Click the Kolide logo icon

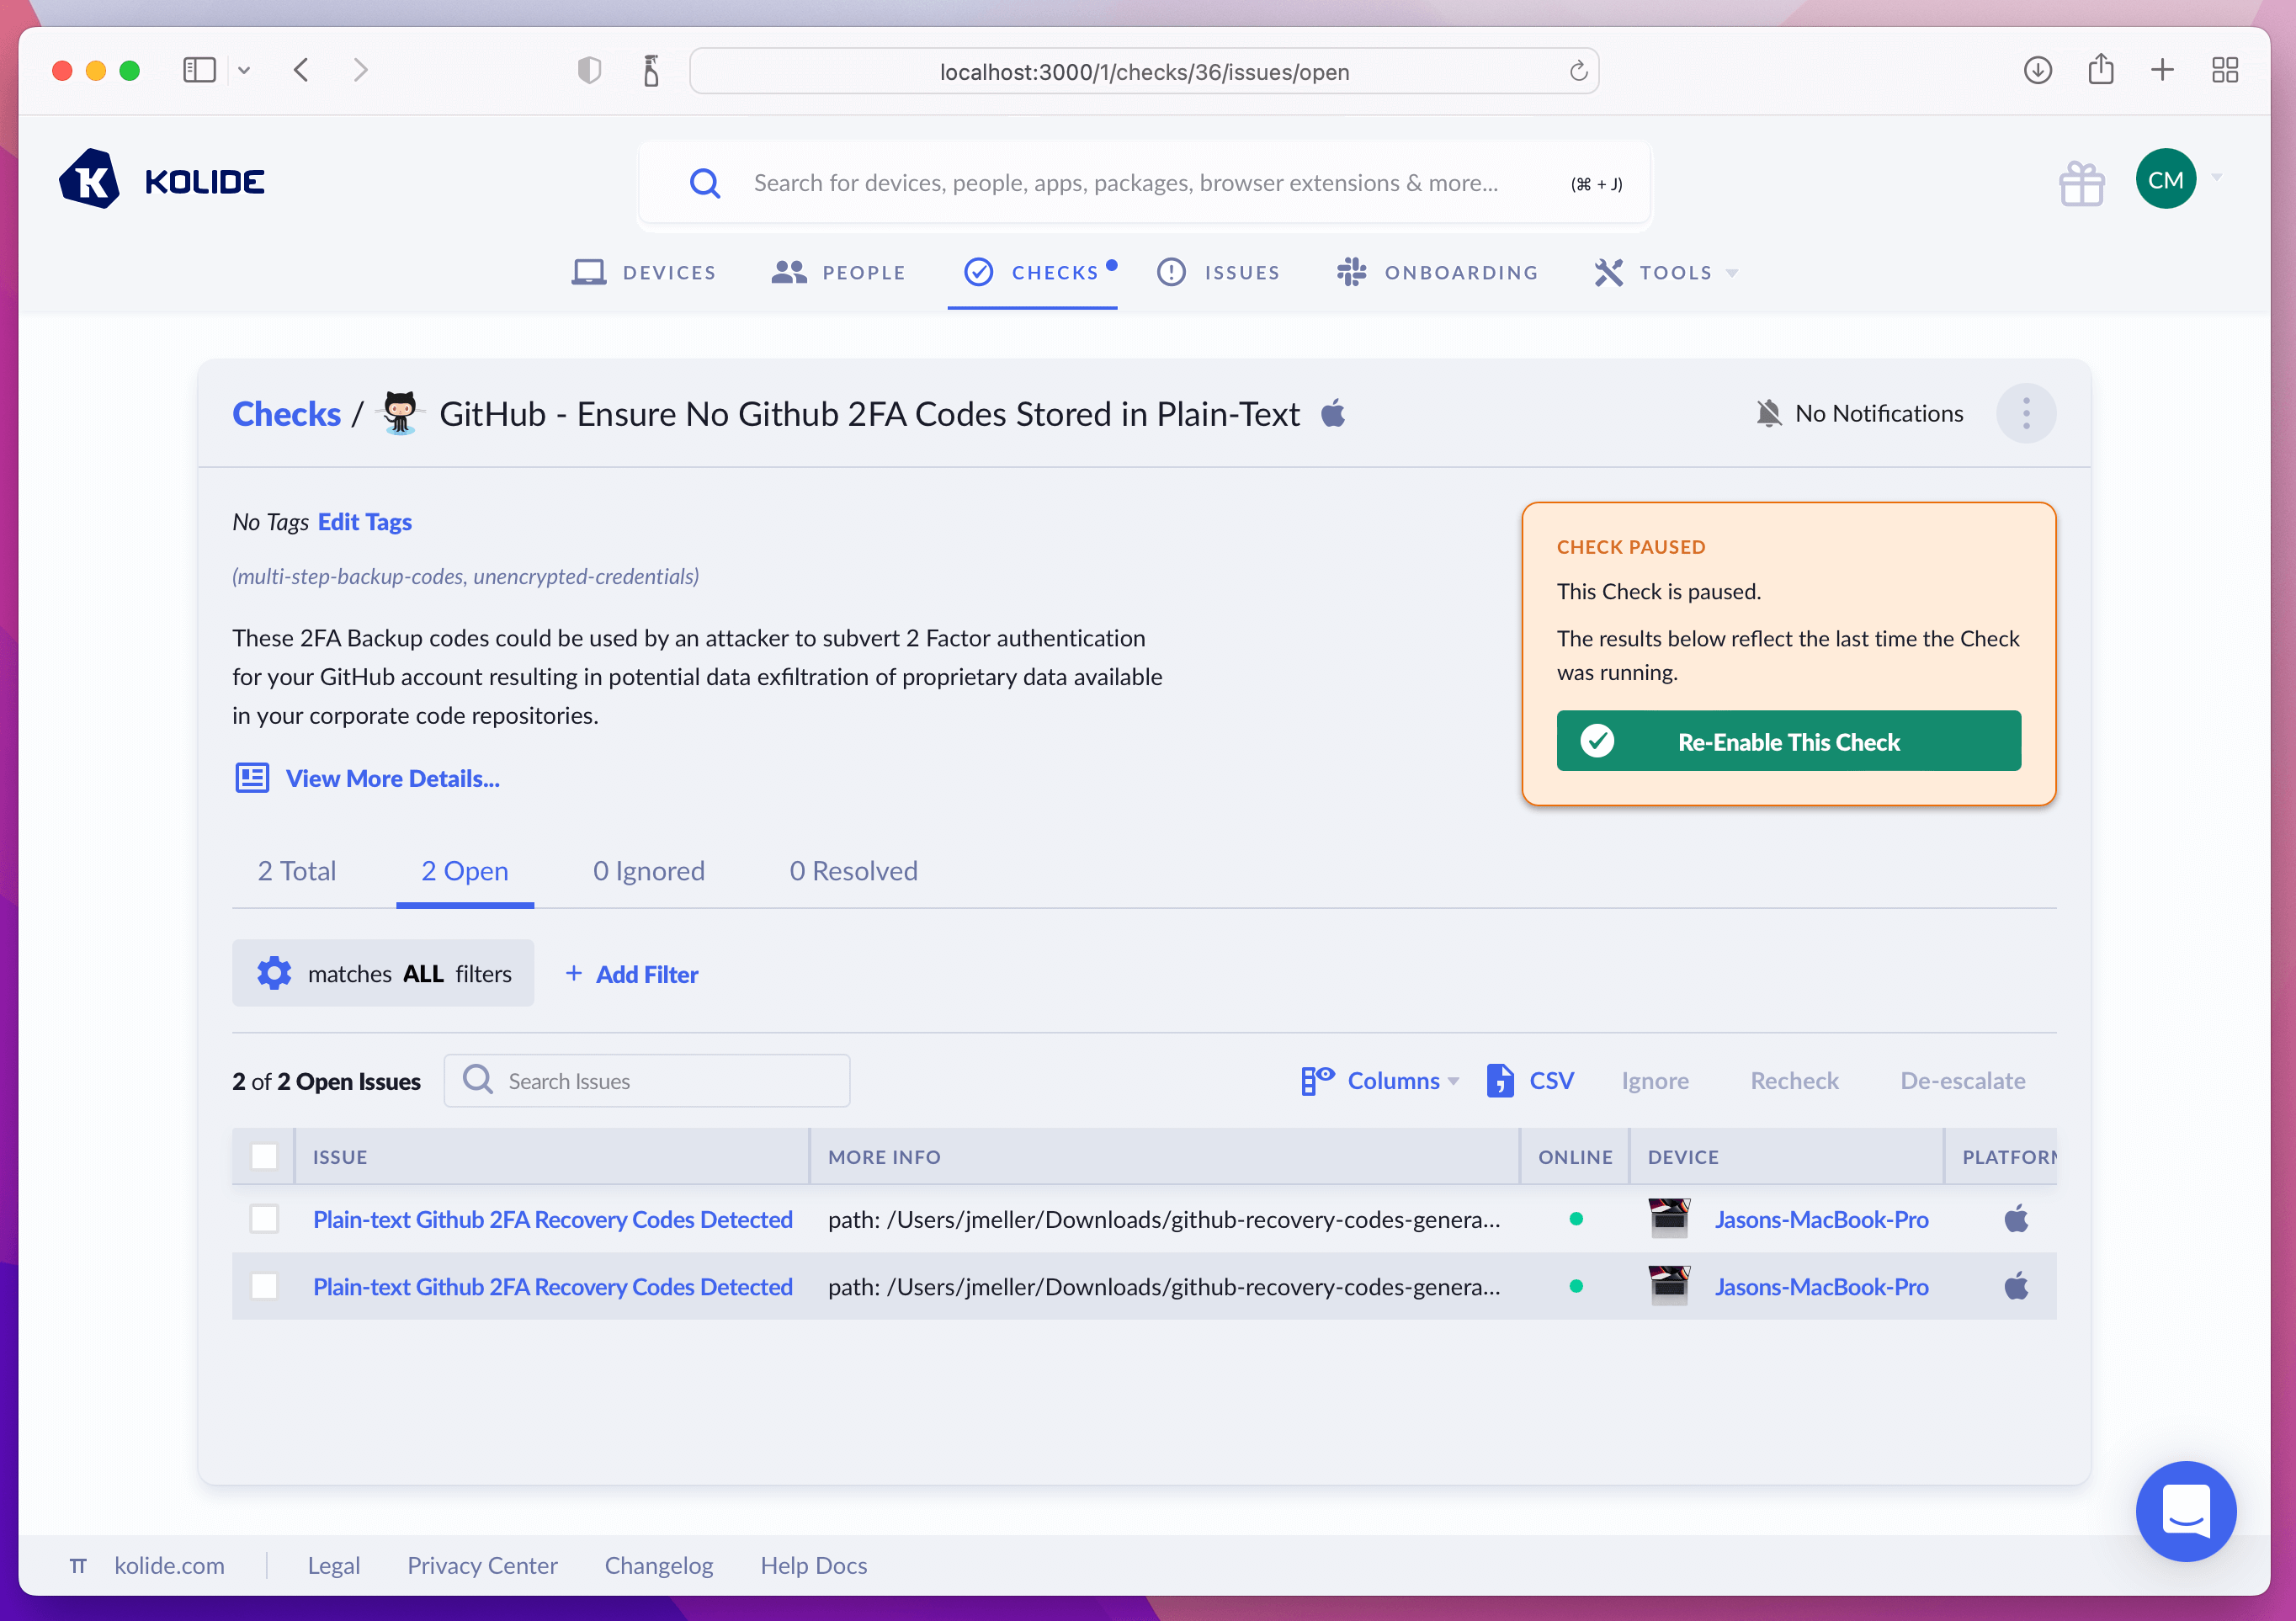90,180
